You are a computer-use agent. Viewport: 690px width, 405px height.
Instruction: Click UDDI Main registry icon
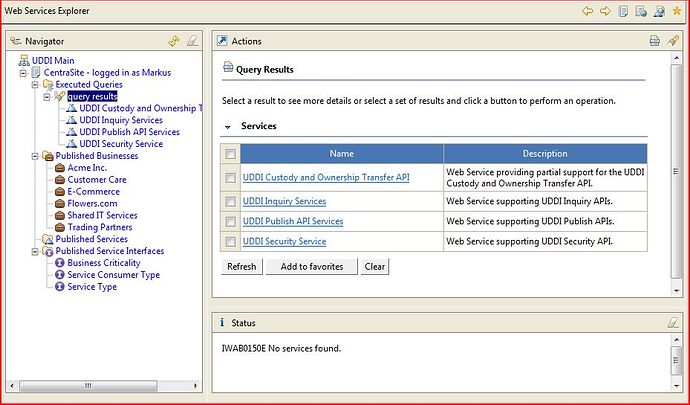click(x=24, y=60)
